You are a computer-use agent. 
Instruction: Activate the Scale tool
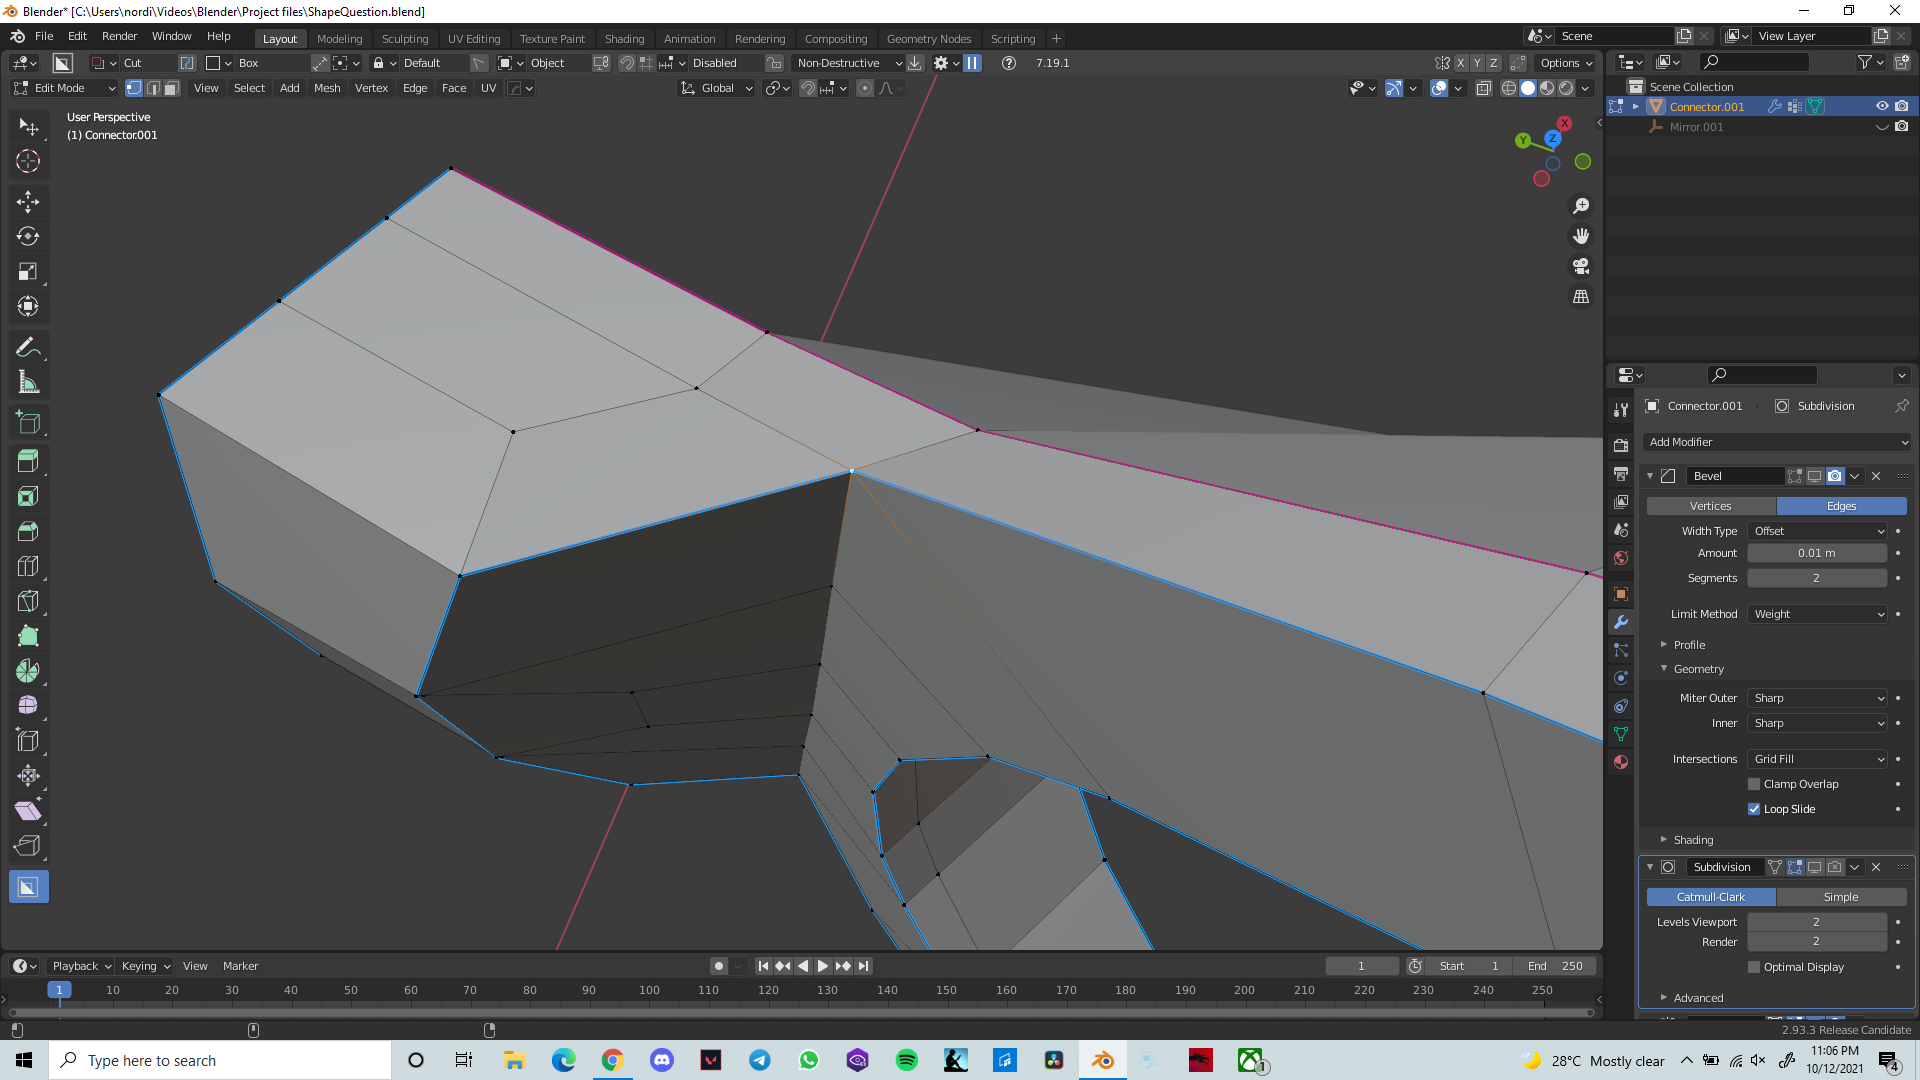click(28, 272)
